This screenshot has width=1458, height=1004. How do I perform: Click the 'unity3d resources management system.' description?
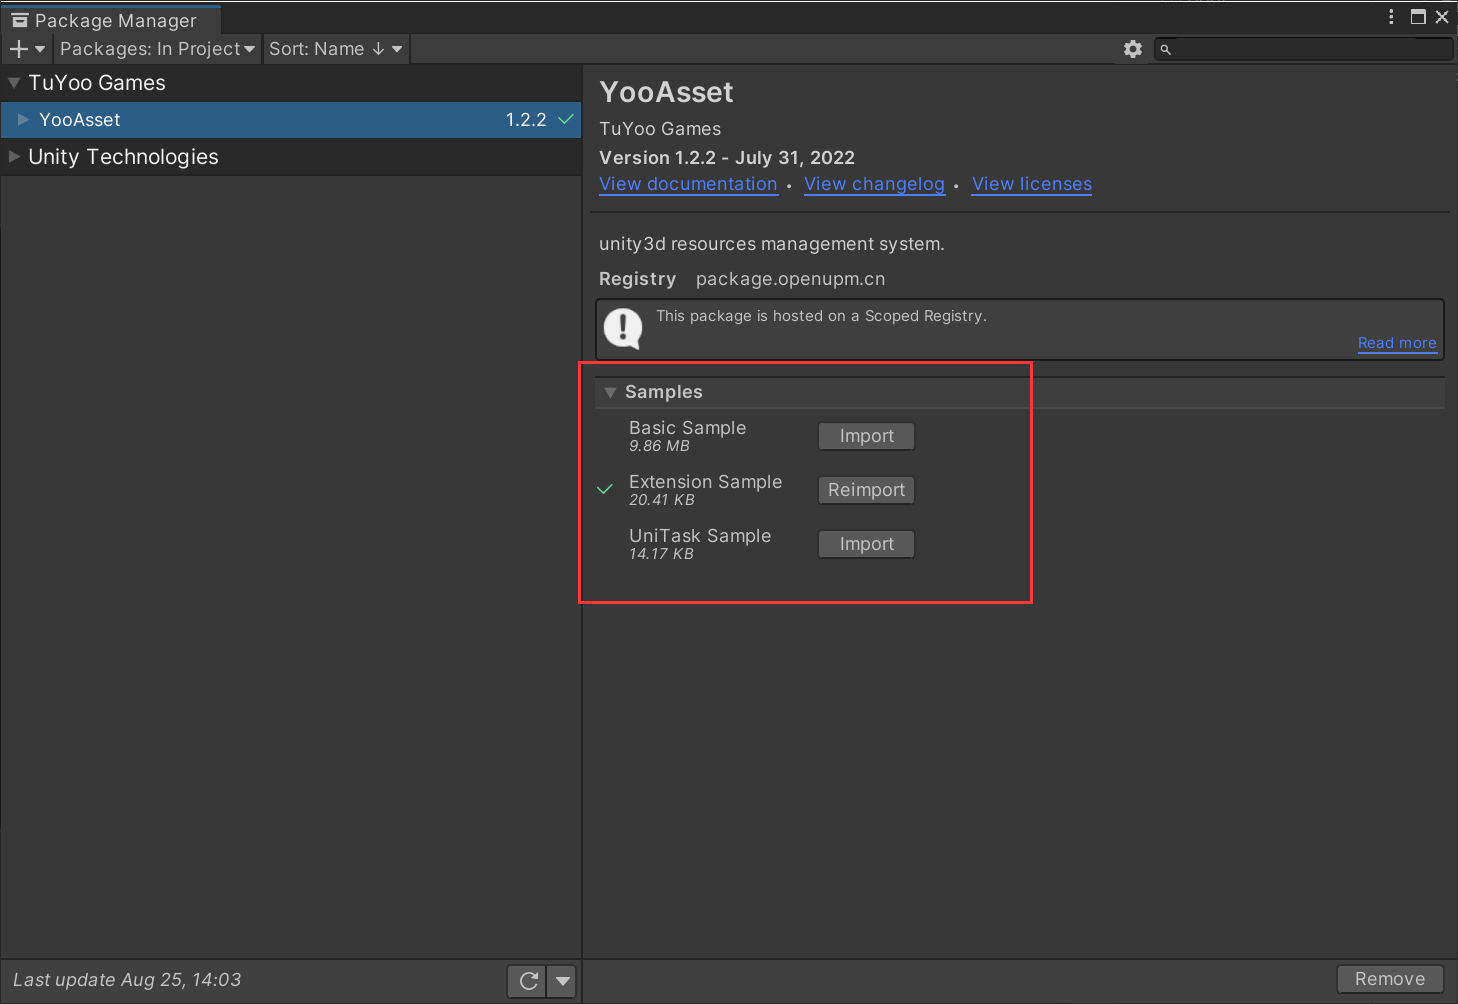click(x=771, y=244)
